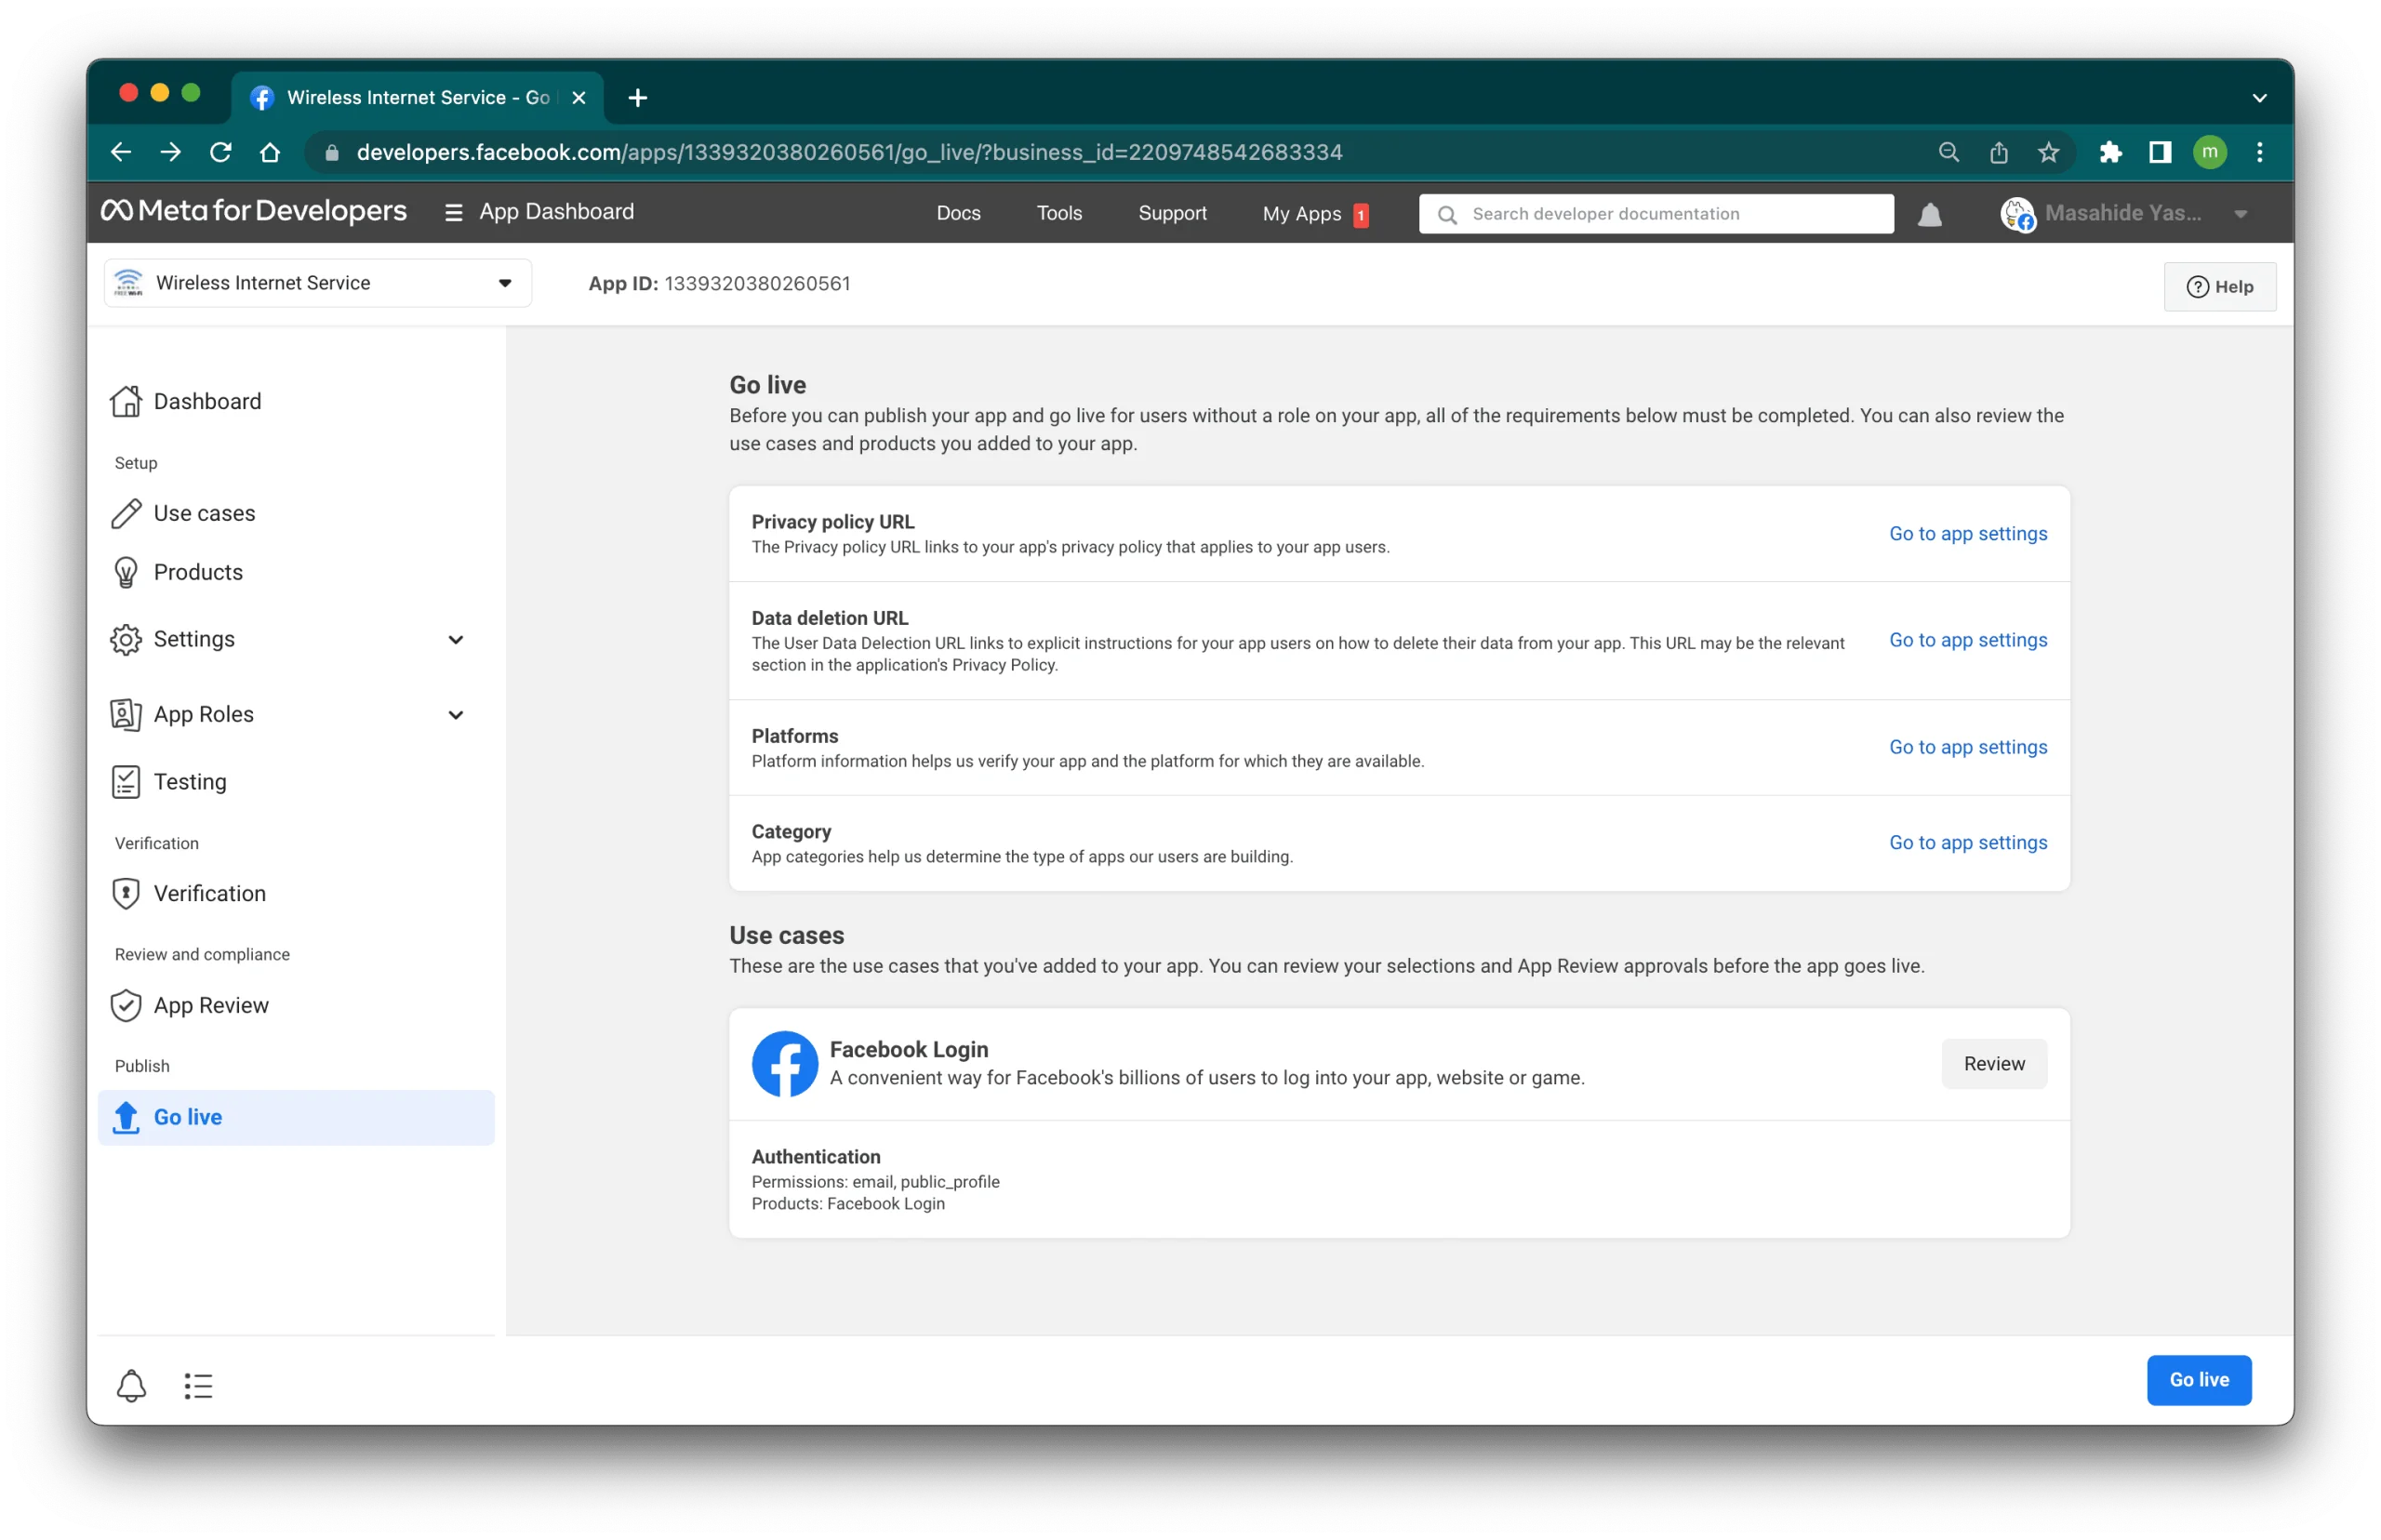Click the Help button
Screen dimensions: 2381x1540
pyautogui.click(x=2219, y=287)
